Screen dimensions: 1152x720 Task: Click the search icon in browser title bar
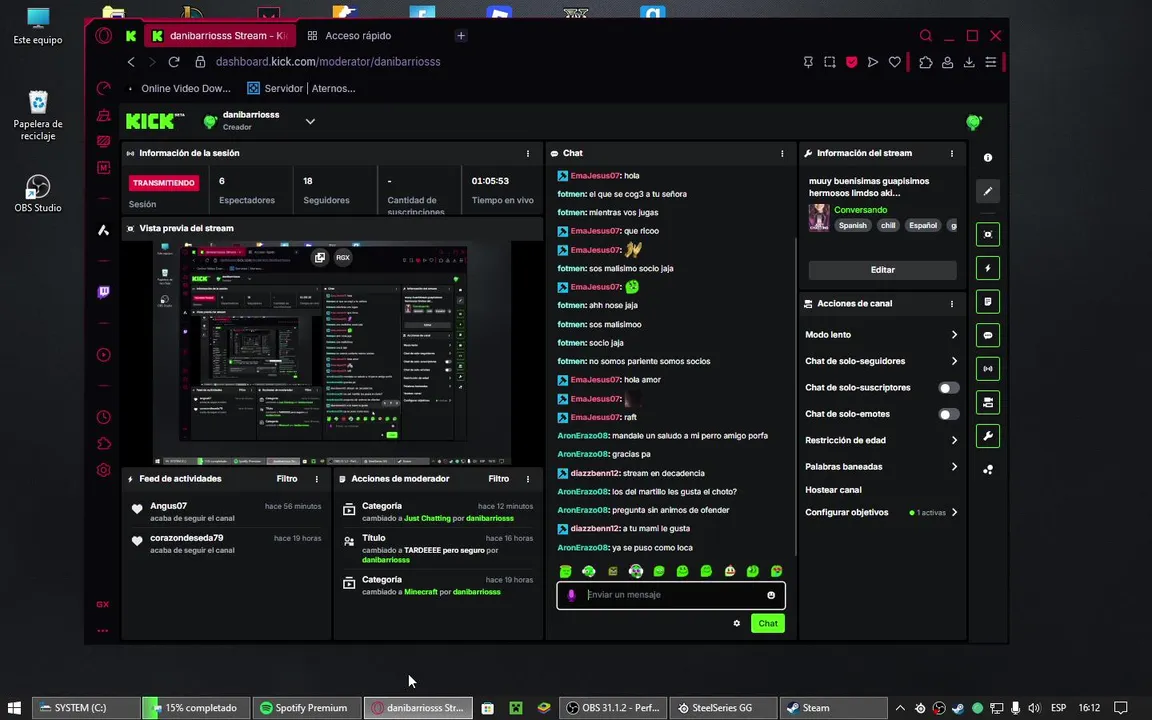click(926, 35)
